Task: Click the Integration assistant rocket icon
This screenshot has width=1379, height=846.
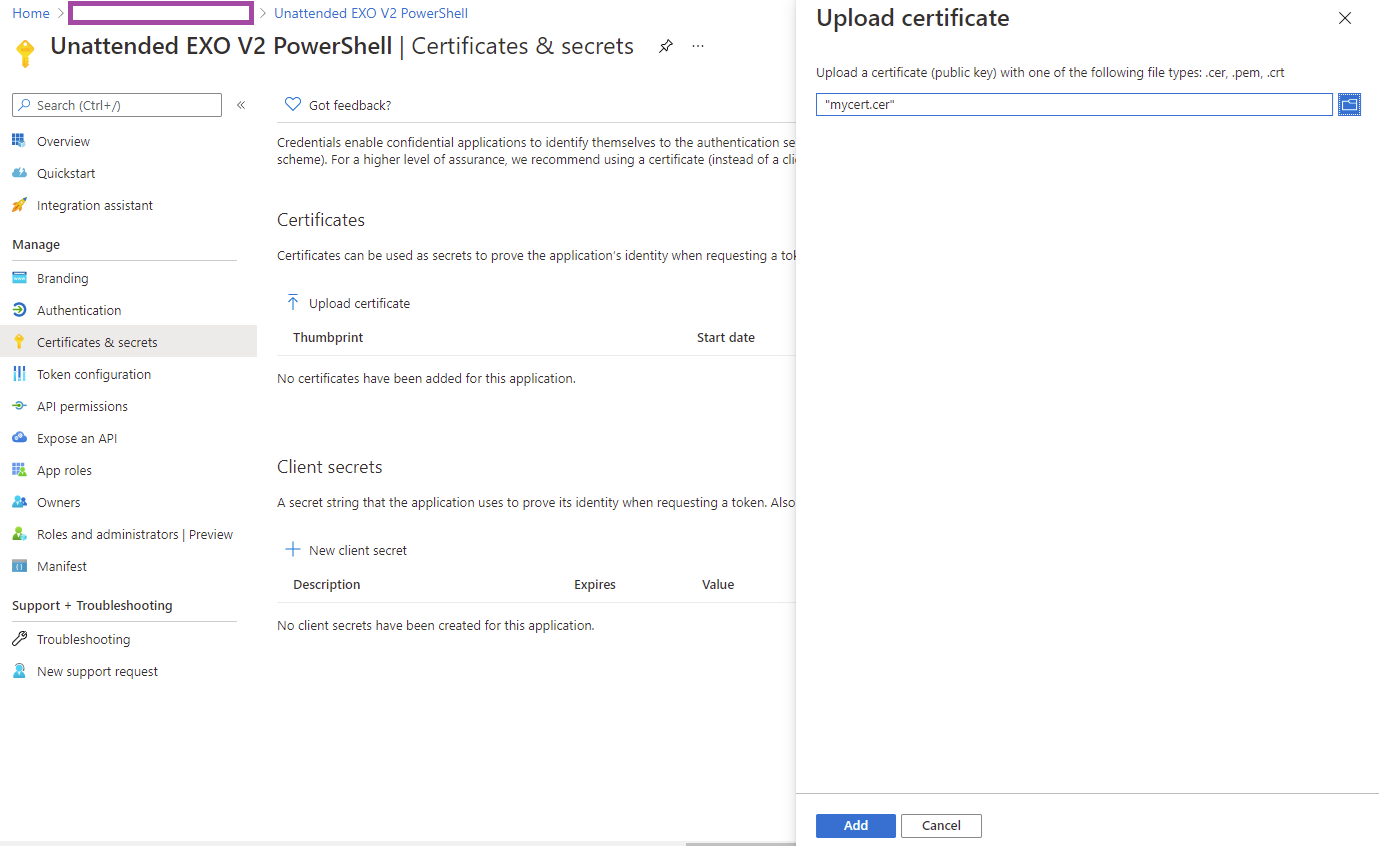Action: coord(19,205)
